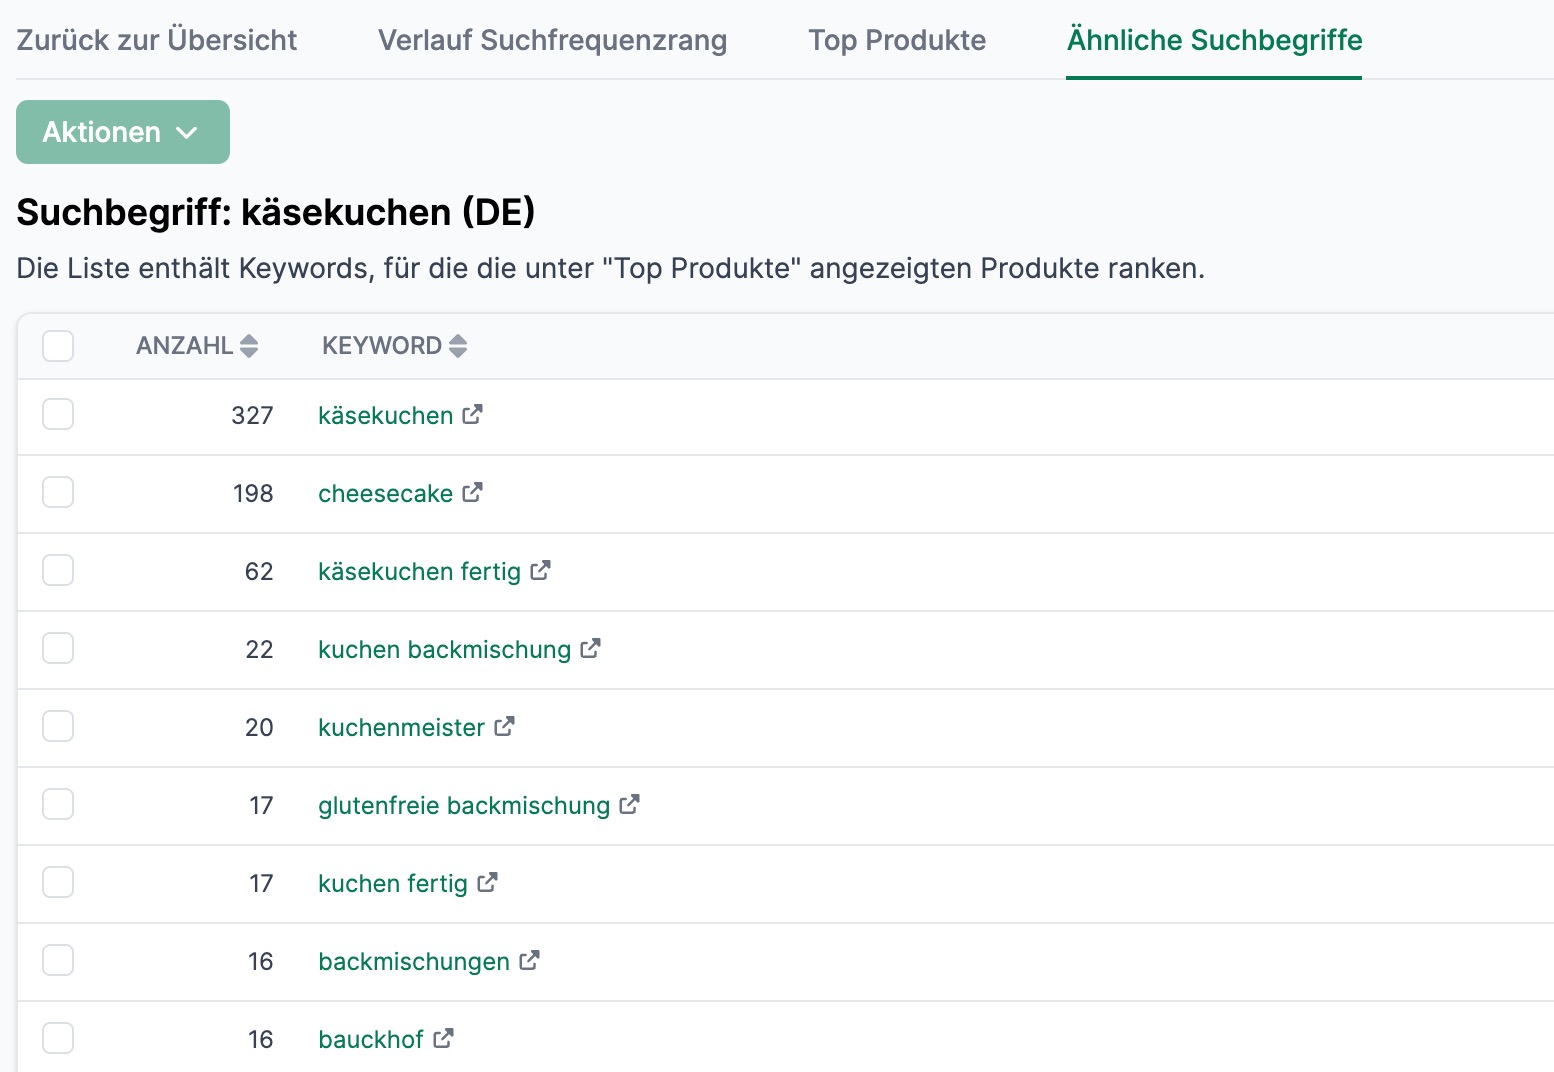The height and width of the screenshot is (1072, 1554).
Task: Check the box for the cheesecake row
Action: [58, 492]
